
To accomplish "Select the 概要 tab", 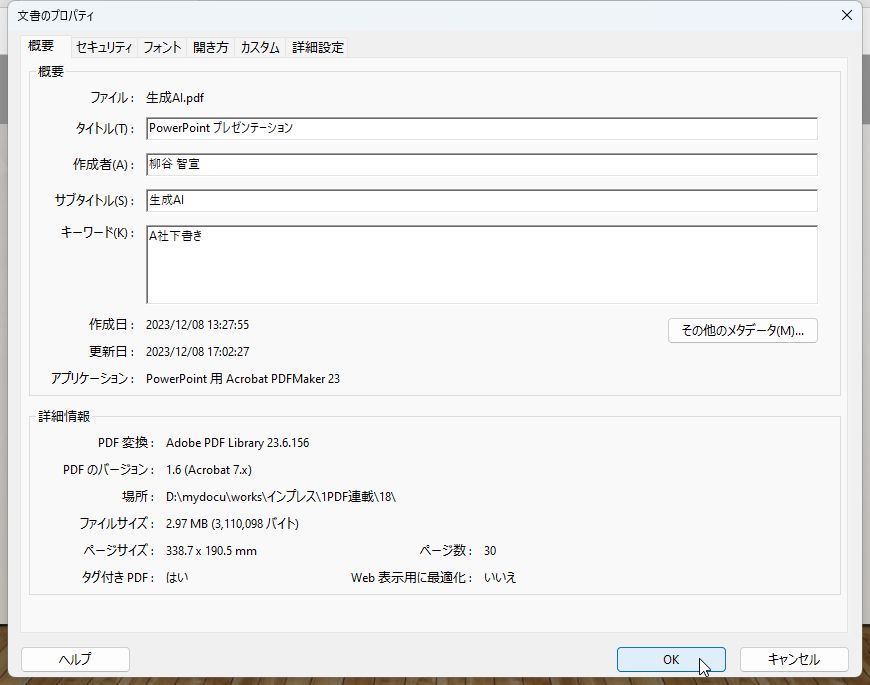I will (42, 47).
